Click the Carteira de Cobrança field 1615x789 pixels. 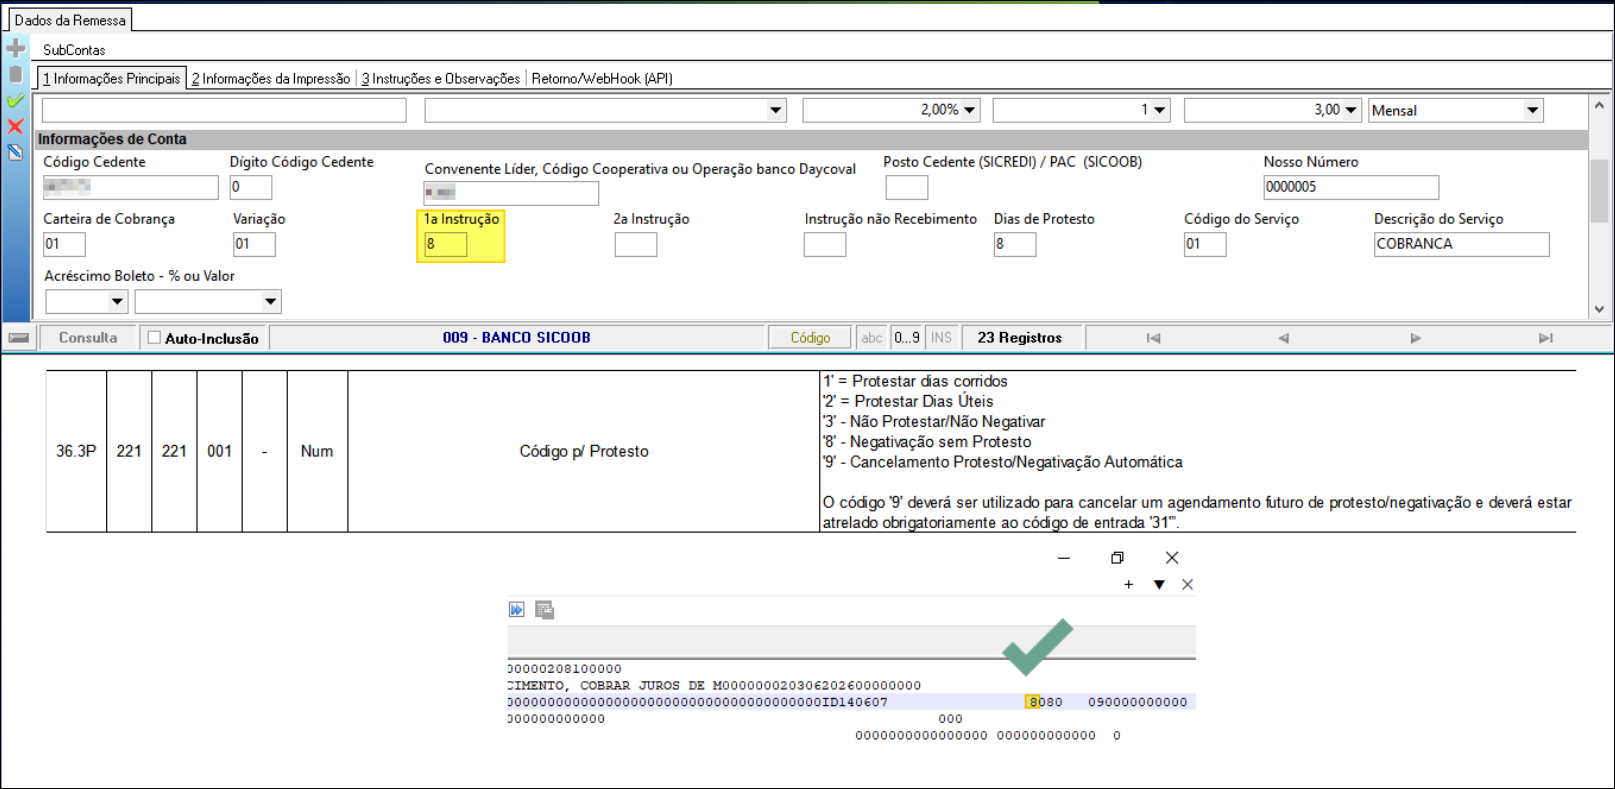coord(64,244)
